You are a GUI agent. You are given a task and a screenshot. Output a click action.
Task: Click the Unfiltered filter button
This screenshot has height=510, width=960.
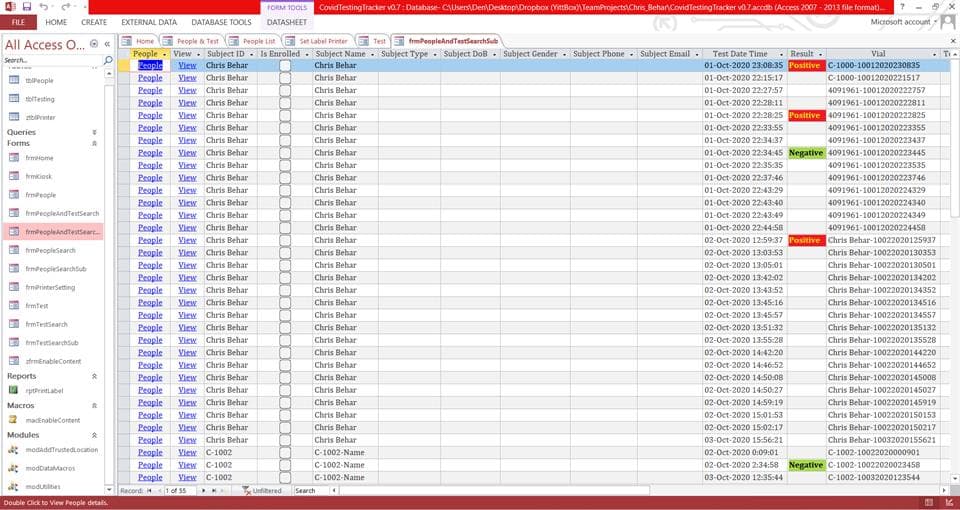tap(262, 490)
